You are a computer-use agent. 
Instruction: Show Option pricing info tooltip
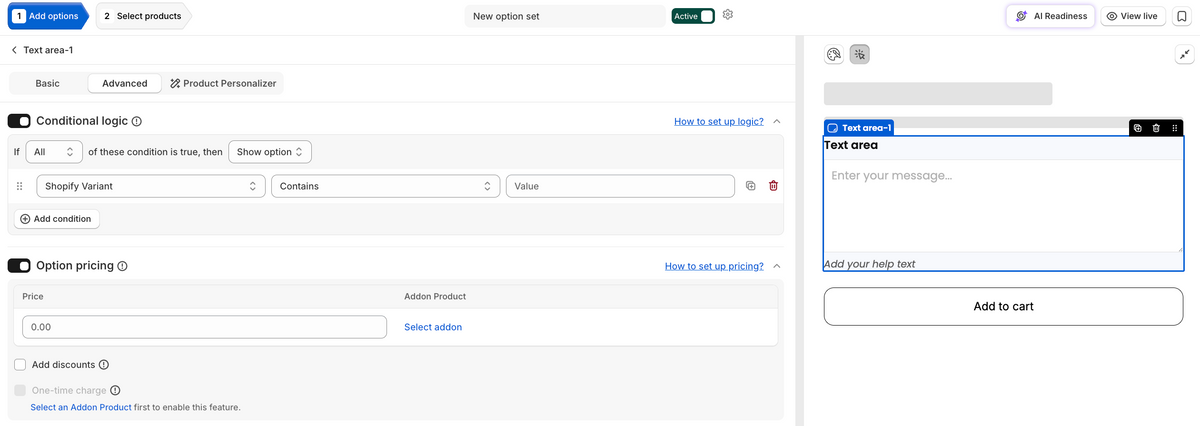click(122, 266)
